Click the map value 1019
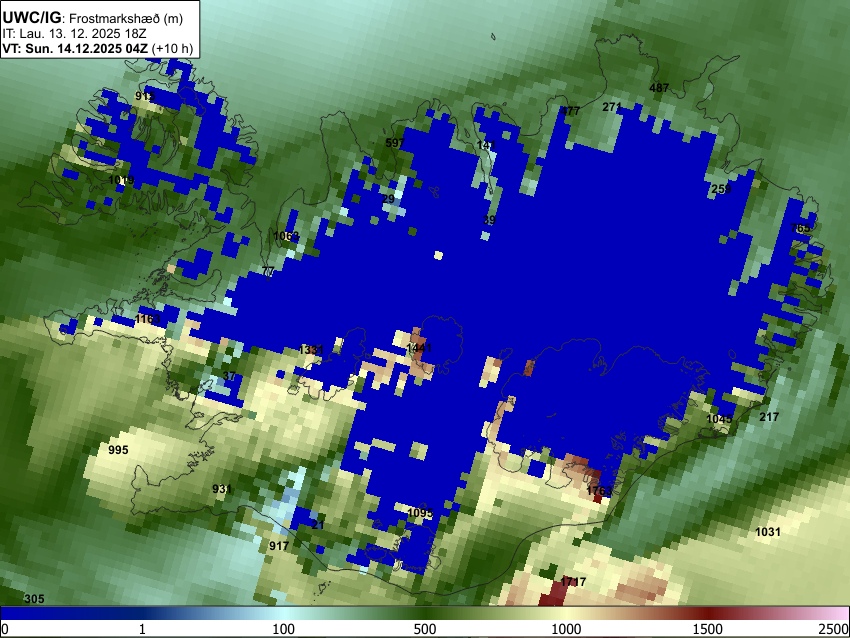This screenshot has height=638, width=850. [x=121, y=180]
